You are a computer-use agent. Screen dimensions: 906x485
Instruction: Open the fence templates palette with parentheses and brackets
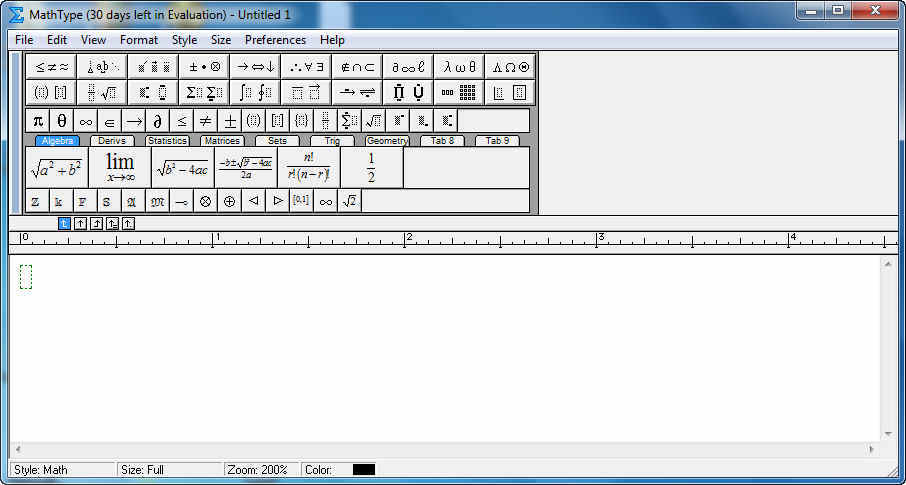click(51, 92)
